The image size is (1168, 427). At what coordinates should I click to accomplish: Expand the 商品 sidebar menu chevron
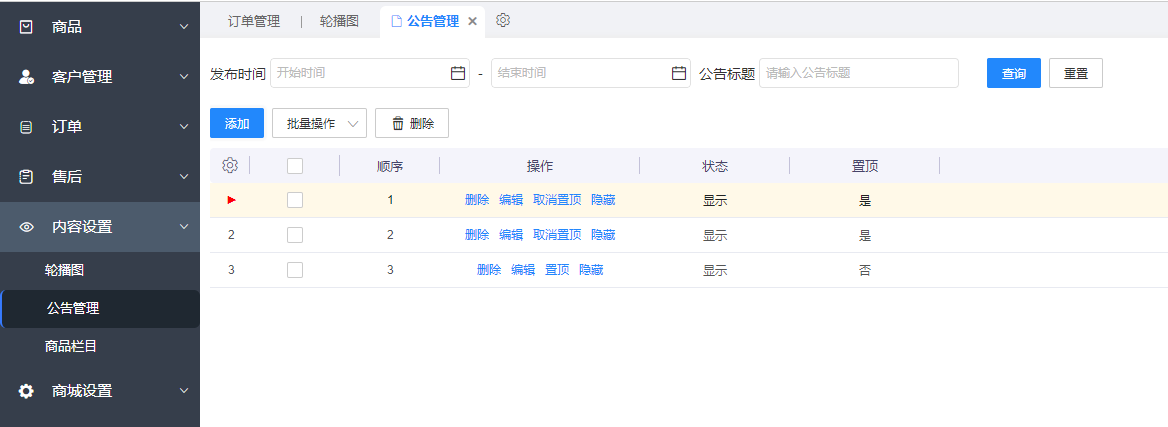point(184,27)
